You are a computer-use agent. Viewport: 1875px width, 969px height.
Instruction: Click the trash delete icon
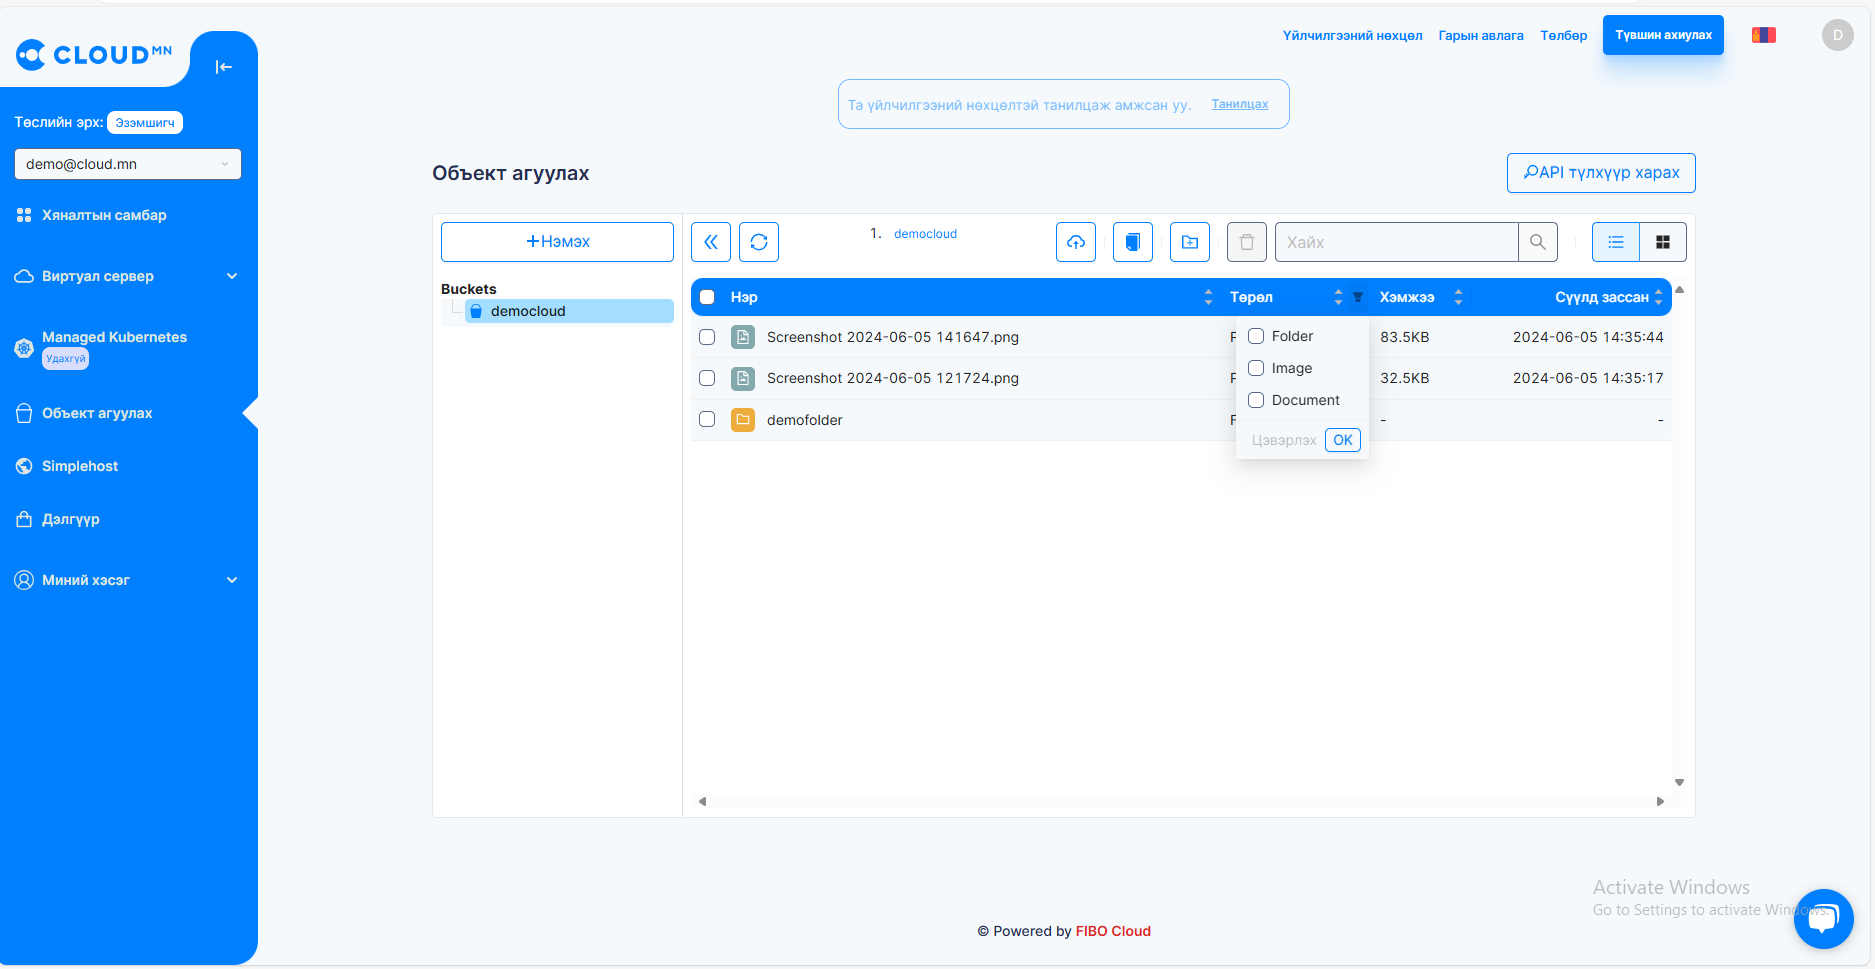point(1247,242)
